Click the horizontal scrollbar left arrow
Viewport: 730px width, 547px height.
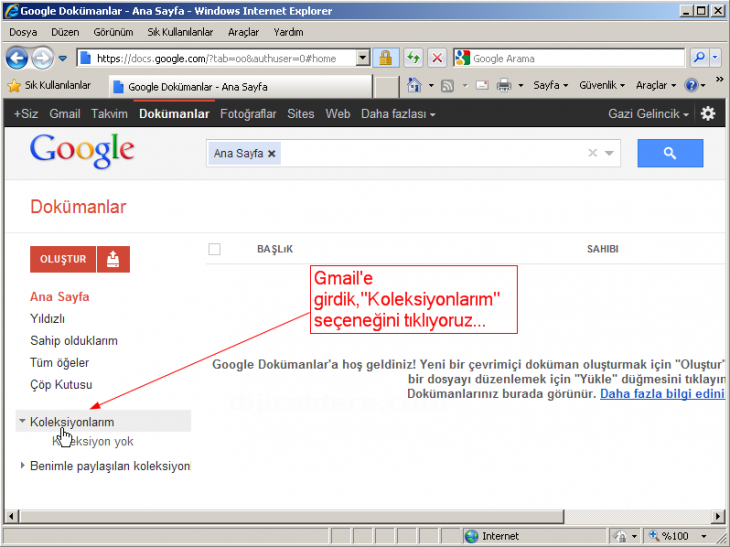[12, 516]
